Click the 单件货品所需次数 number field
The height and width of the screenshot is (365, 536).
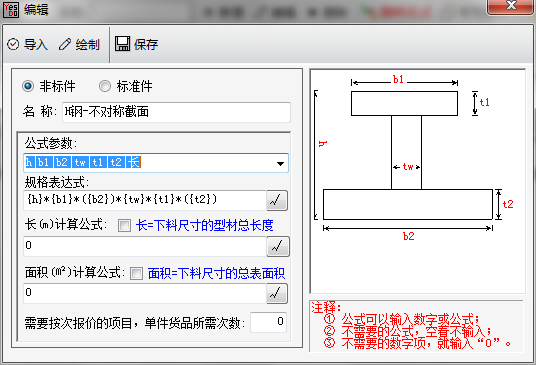(x=268, y=322)
